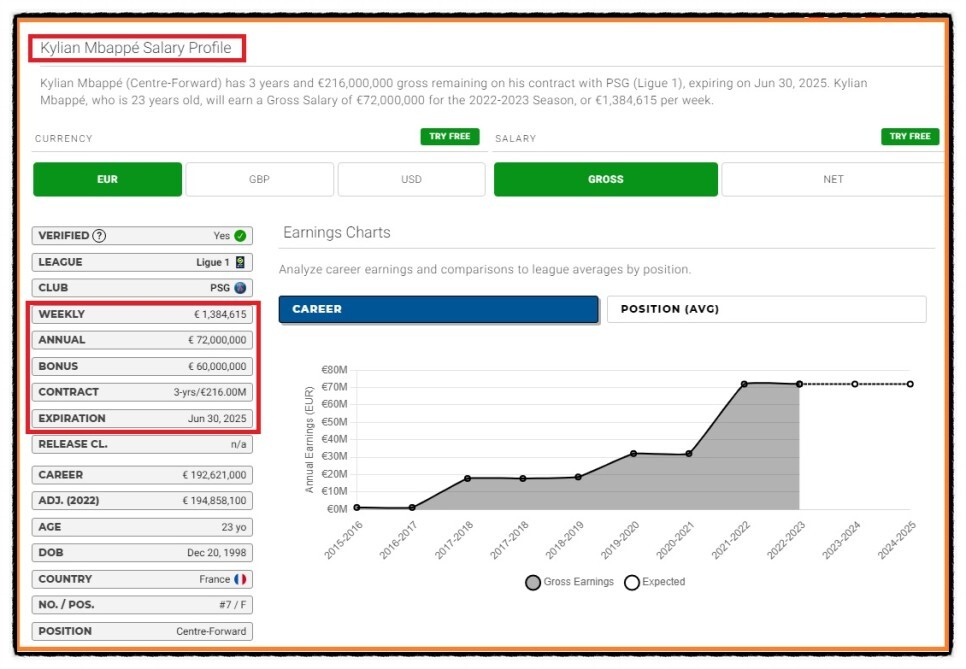The image size is (966, 669).
Task: Click the 2024-2025 expected data point
Action: coord(910,384)
